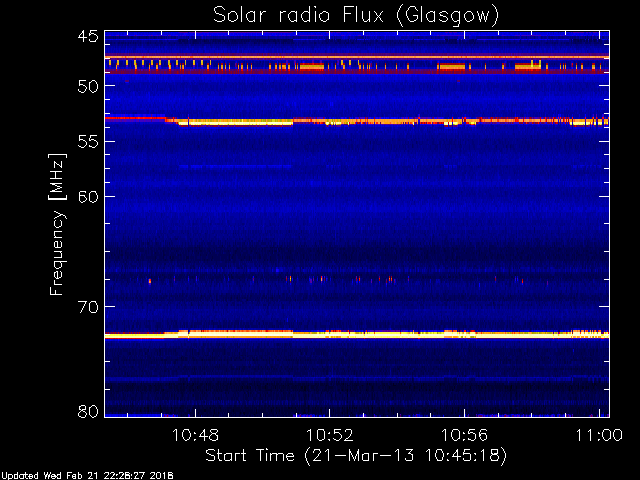Screen dimensions: 640x480
Task: Click the 70 MHz frequency tick label
Action: pos(88,307)
